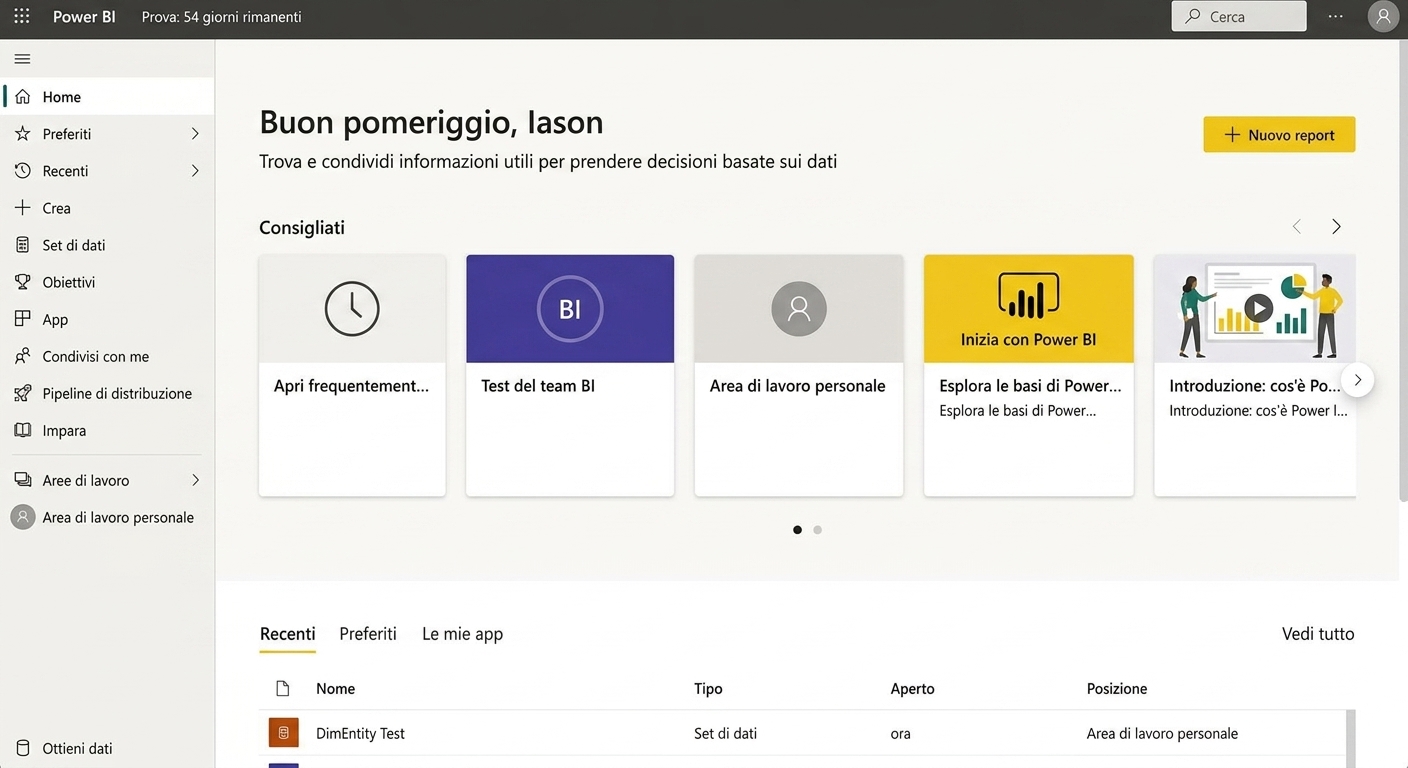Image resolution: width=1408 pixels, height=768 pixels.
Task: Switch to the Recenti tab
Action: [x=288, y=634]
